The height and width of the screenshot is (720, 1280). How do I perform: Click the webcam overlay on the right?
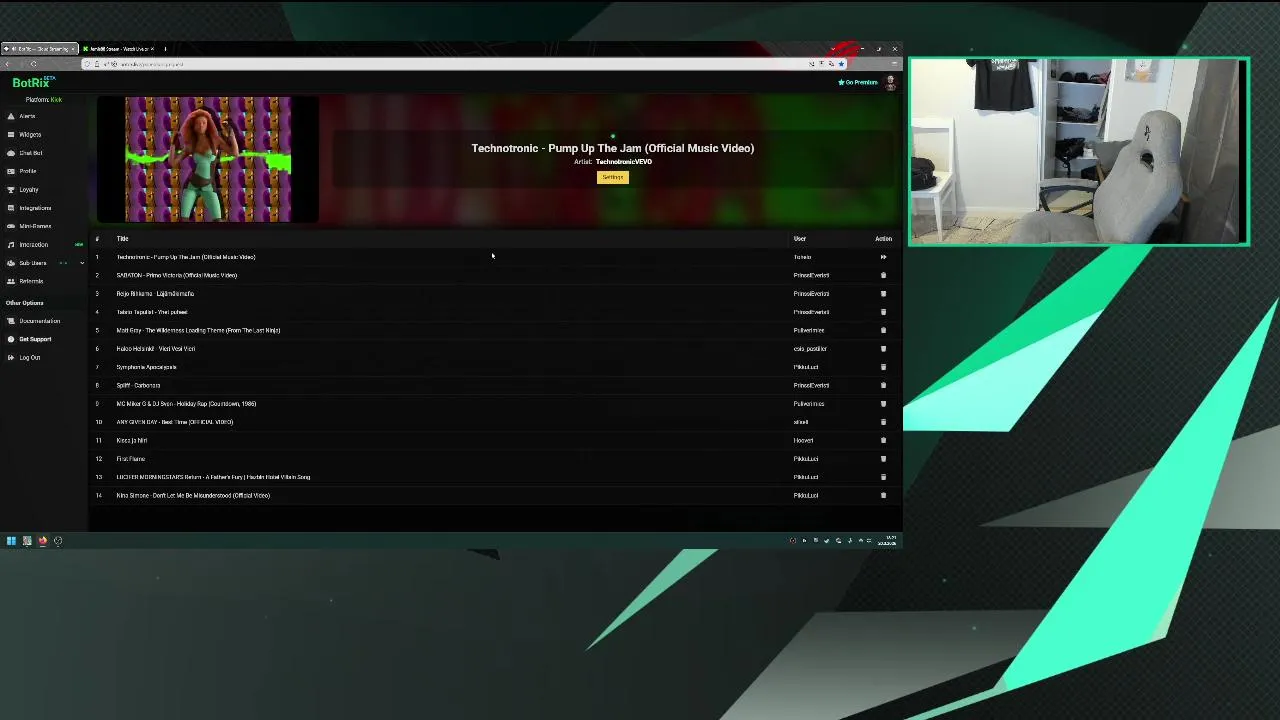point(1079,151)
